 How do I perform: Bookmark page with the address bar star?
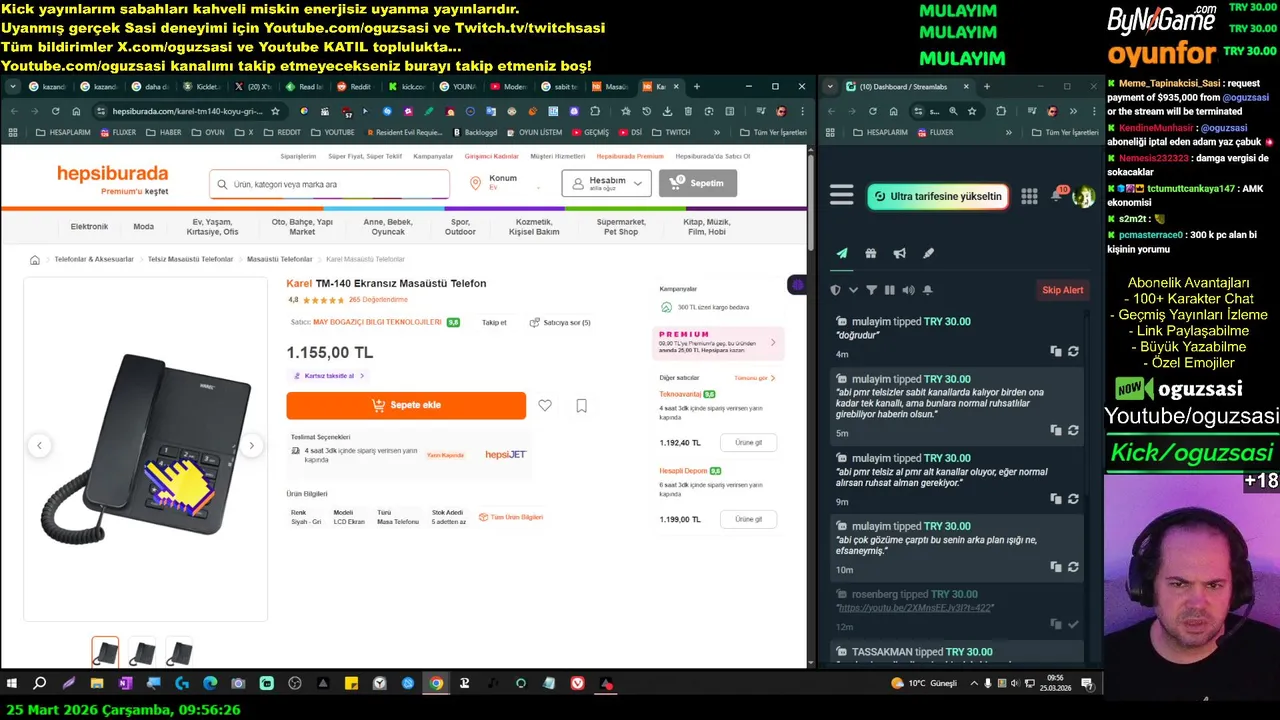[x=275, y=111]
